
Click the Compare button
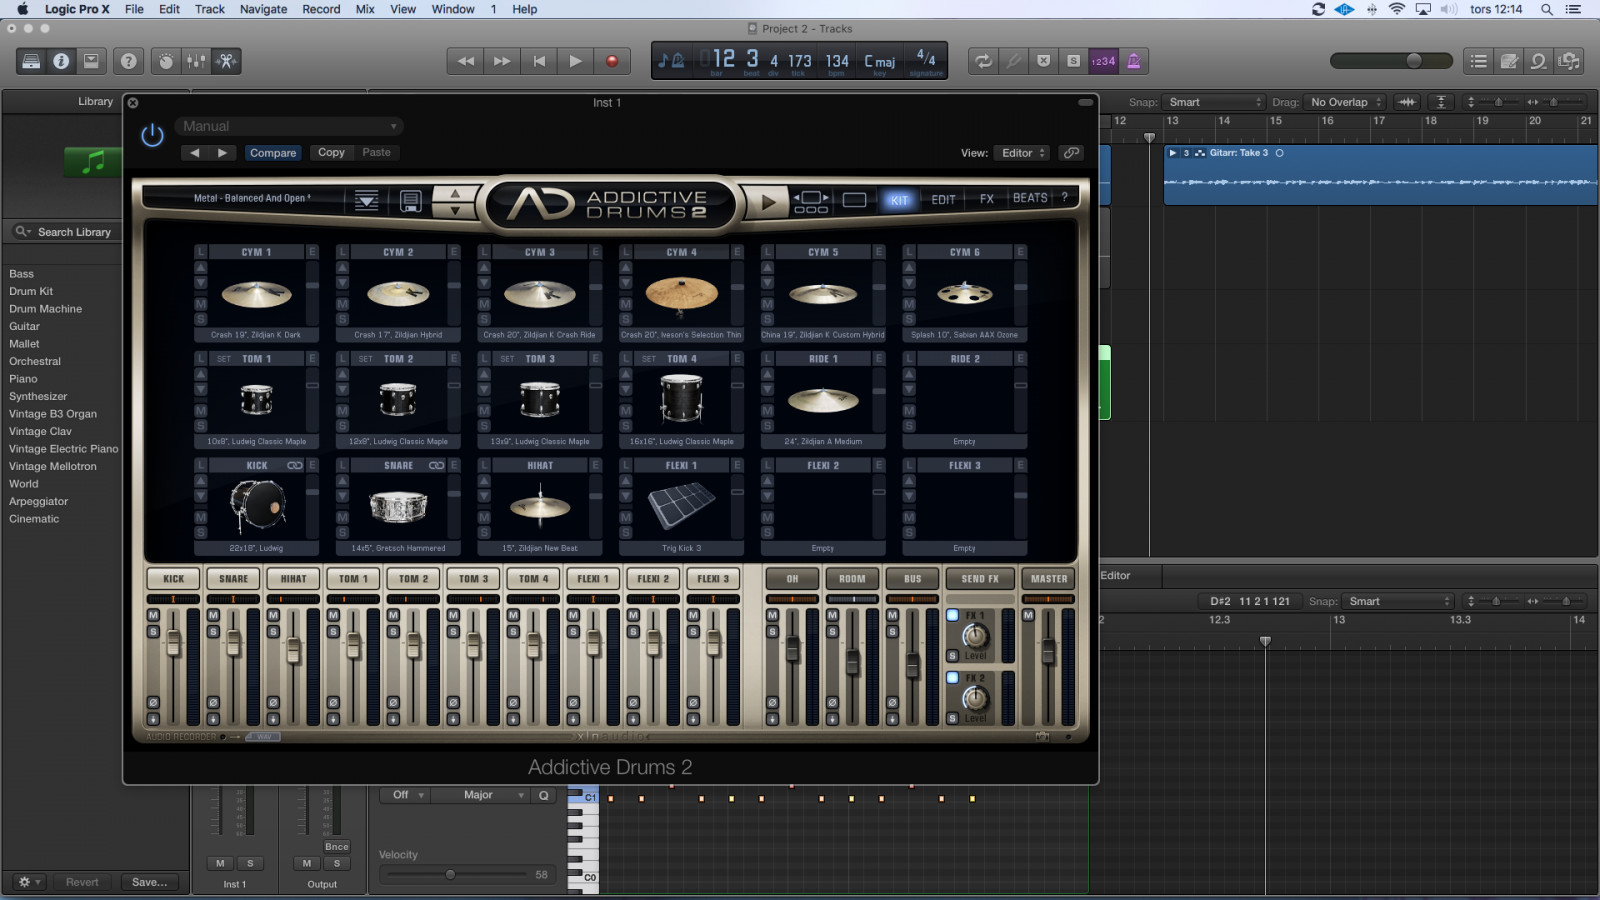273,153
